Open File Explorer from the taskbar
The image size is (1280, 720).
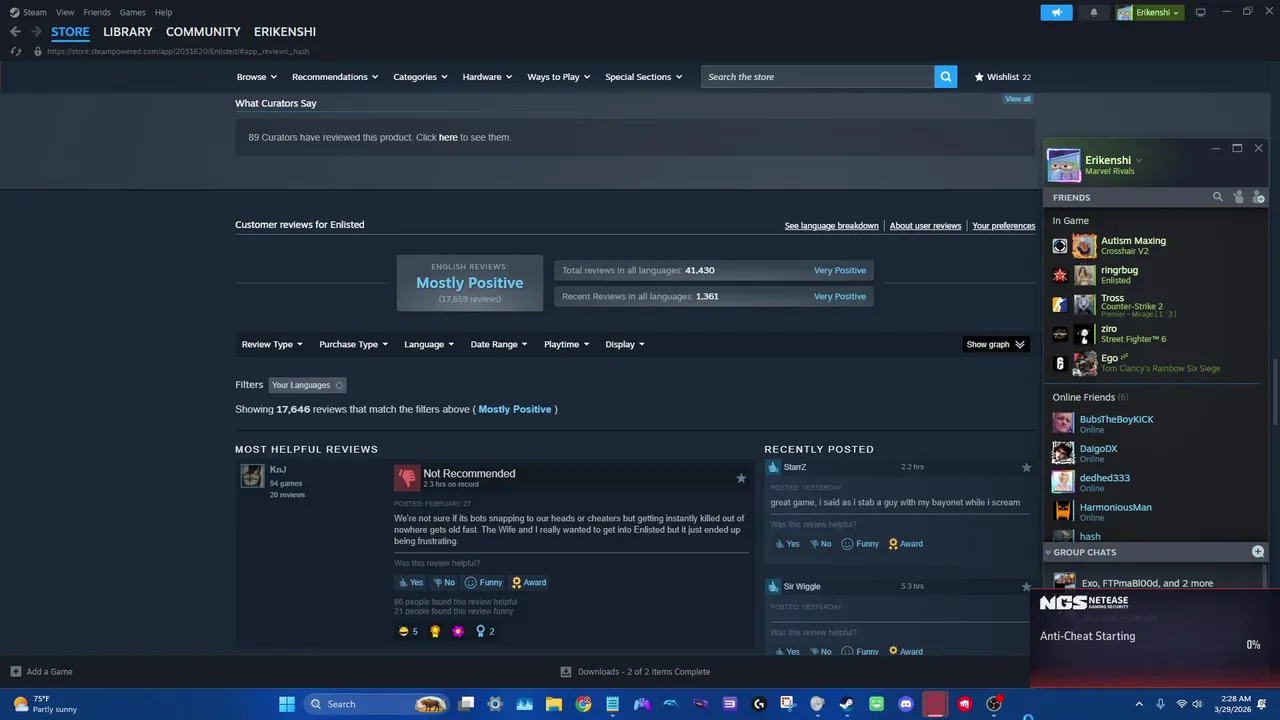tap(553, 704)
